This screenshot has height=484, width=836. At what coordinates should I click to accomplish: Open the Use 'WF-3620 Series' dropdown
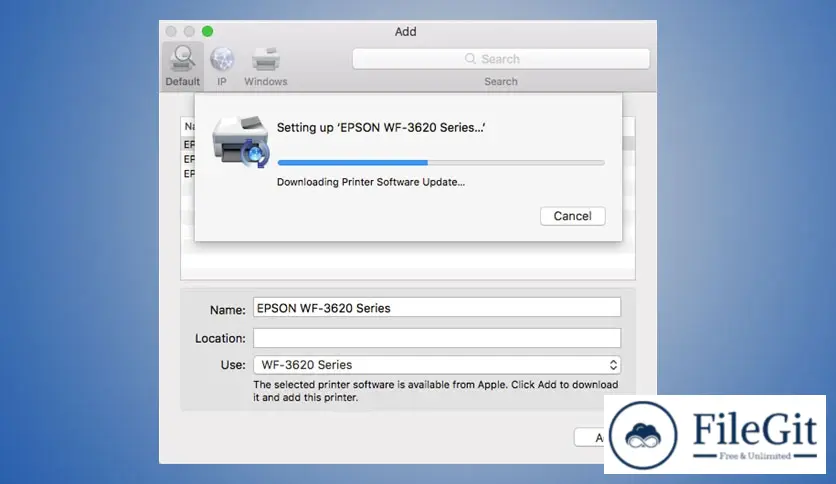tap(437, 365)
